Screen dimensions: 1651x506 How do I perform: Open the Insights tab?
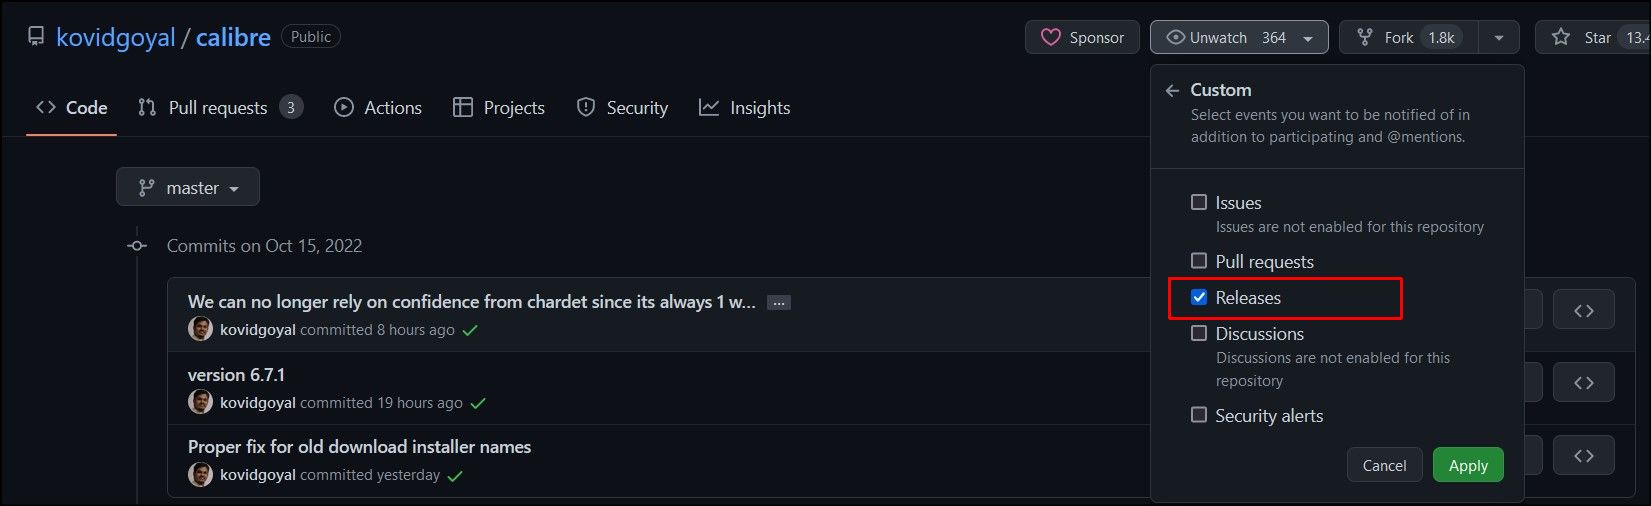pyautogui.click(x=744, y=107)
